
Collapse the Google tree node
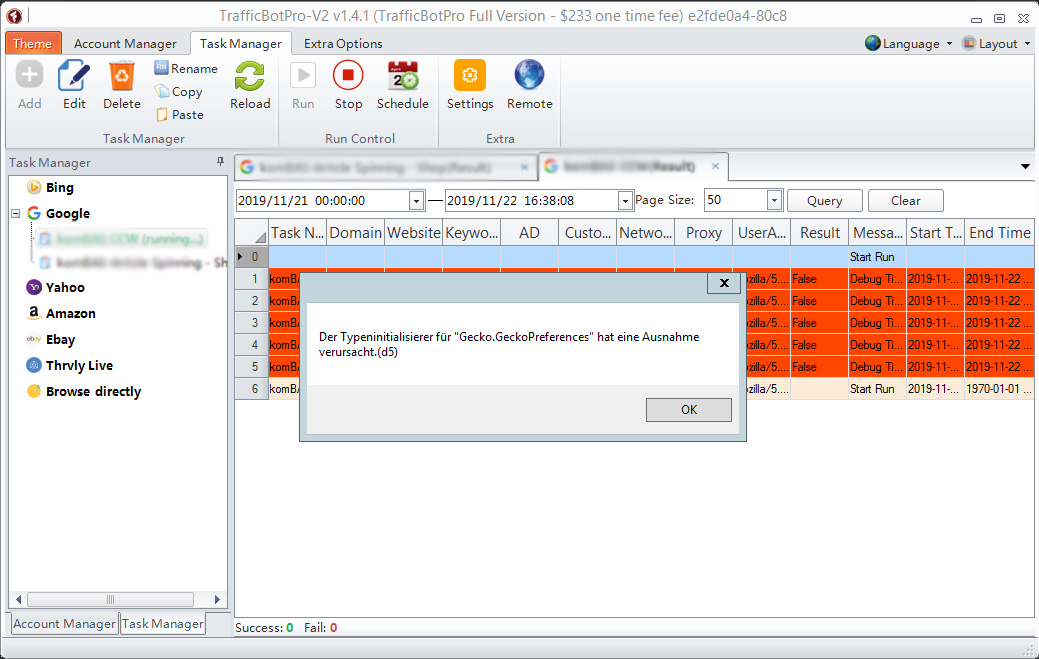pos(16,214)
